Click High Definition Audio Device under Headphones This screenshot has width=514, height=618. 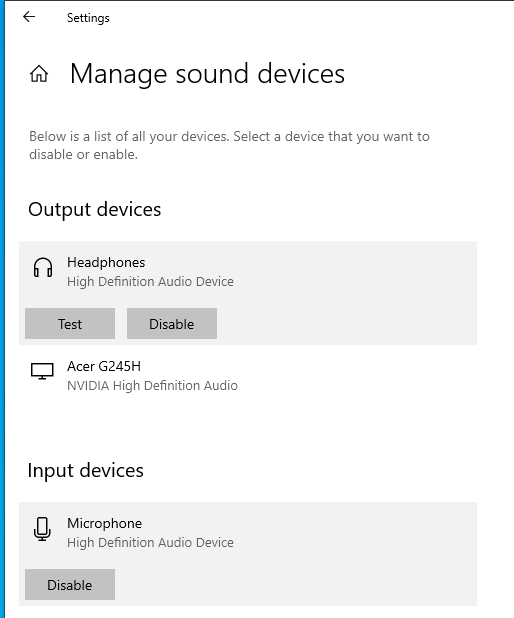coord(150,281)
